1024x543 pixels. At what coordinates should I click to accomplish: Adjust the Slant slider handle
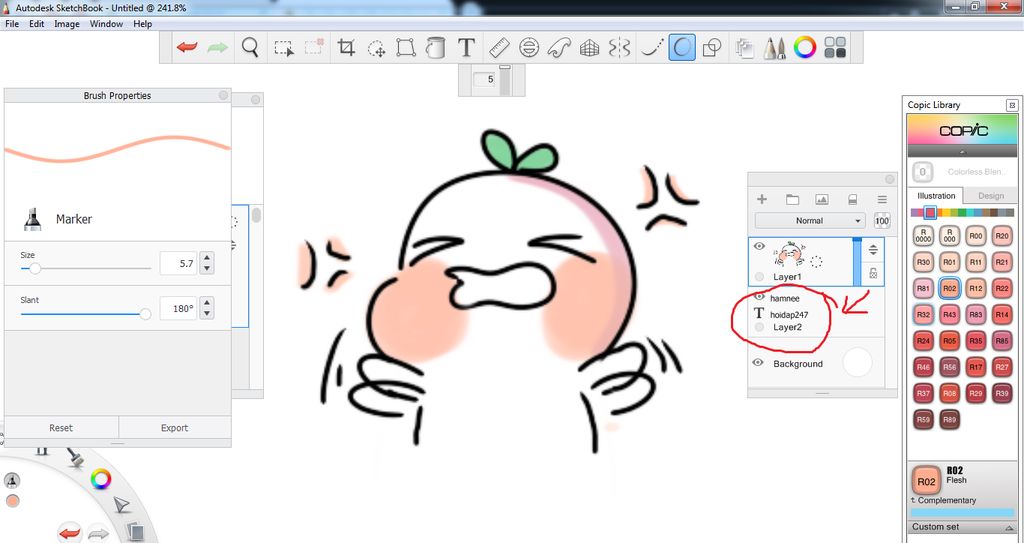tap(145, 314)
